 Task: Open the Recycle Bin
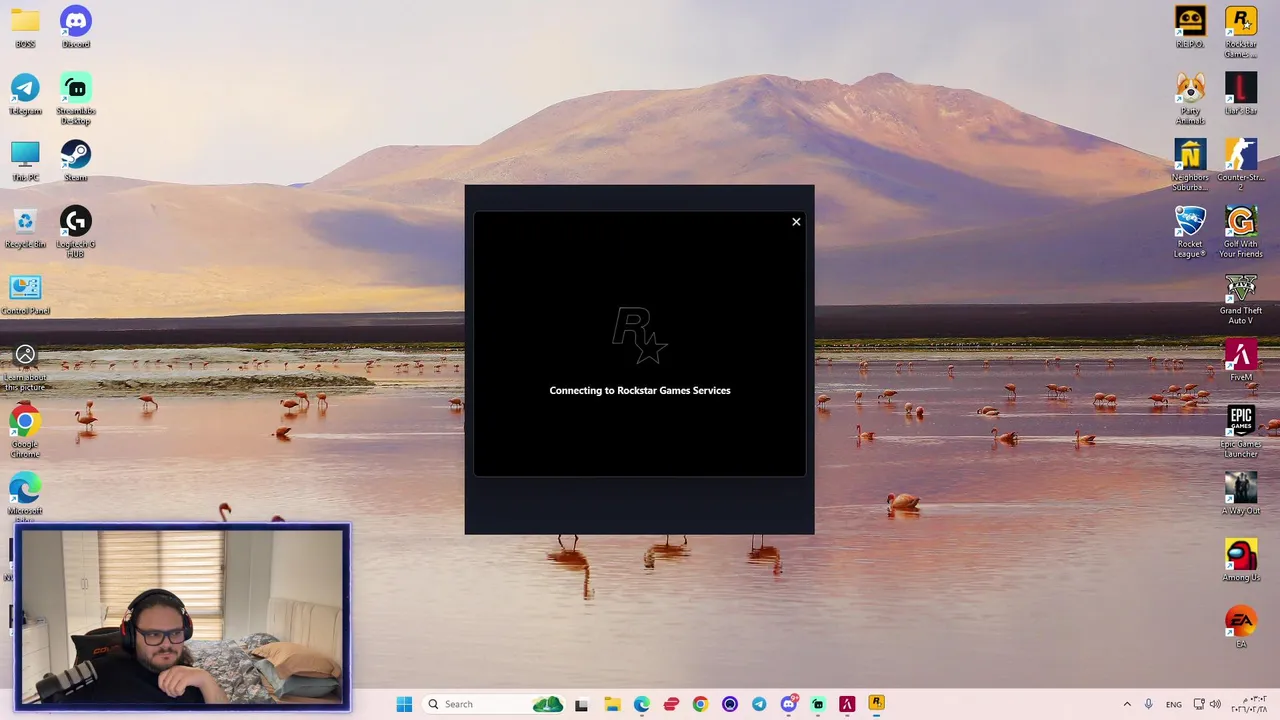coord(25,227)
